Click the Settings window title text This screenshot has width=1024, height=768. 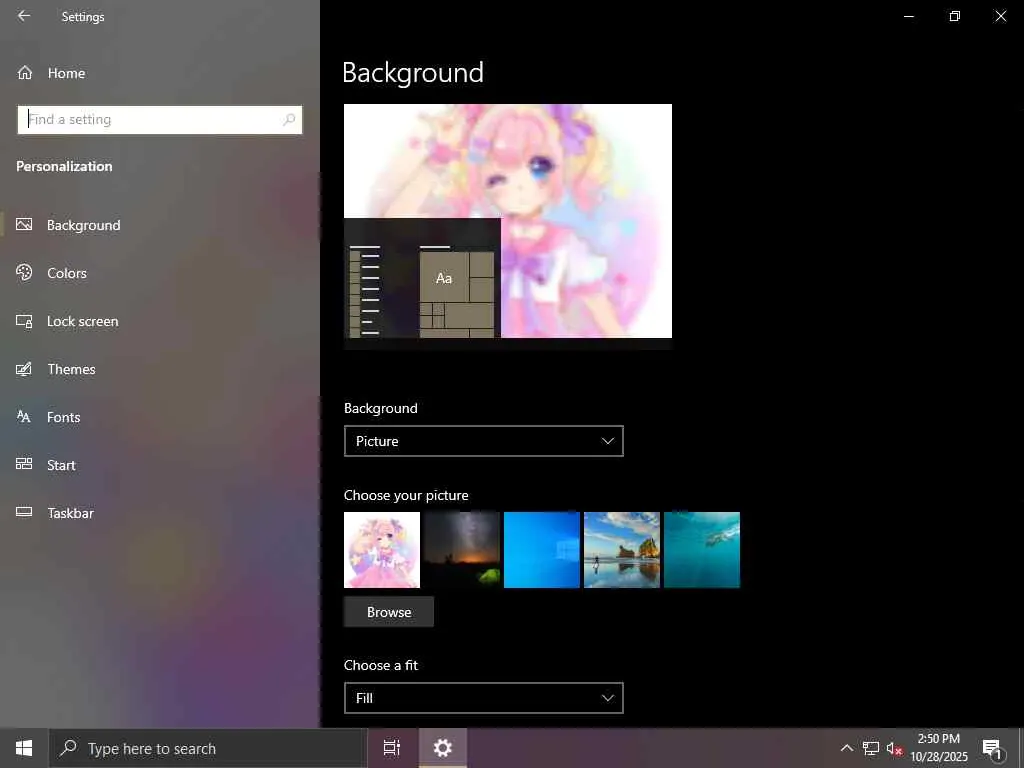pyautogui.click(x=83, y=16)
